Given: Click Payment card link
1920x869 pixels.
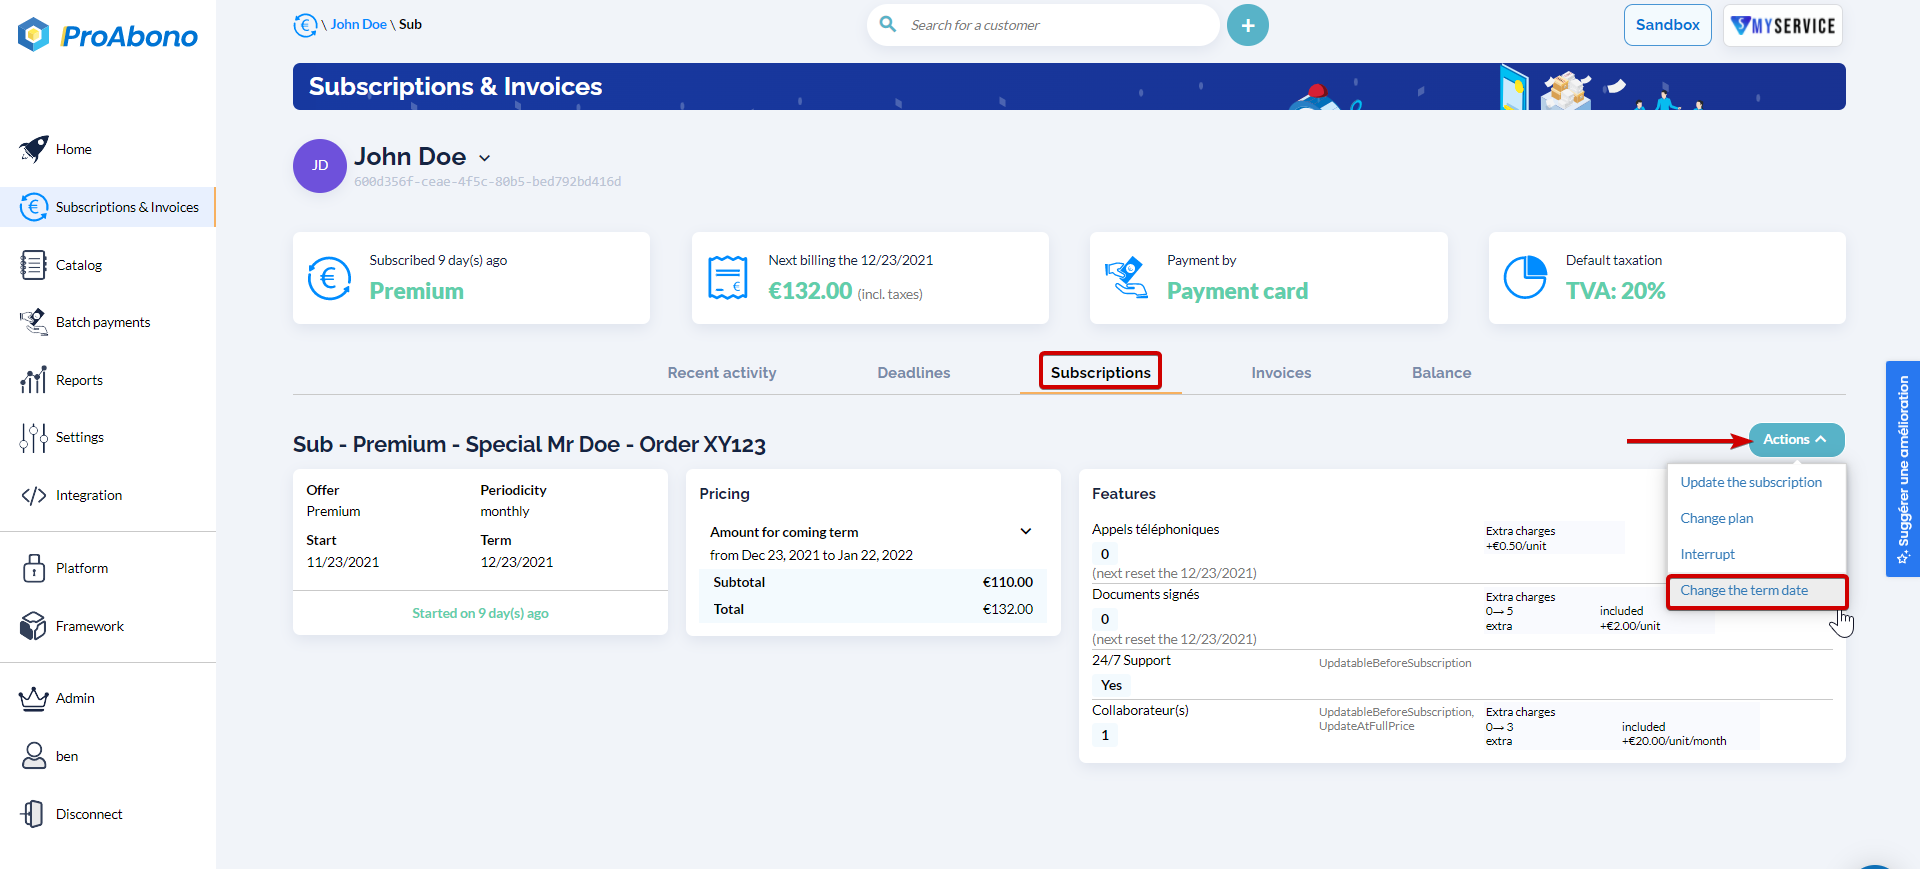Looking at the screenshot, I should coord(1237,291).
